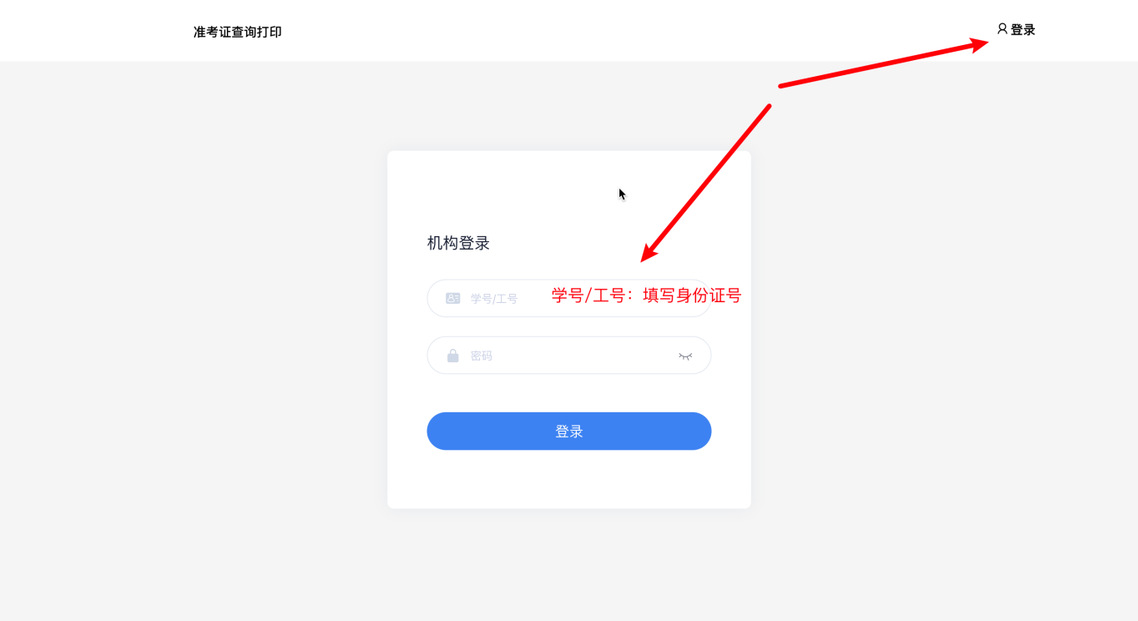Focus the 学号/工号 input field
This screenshot has height=621, width=1138.
[569, 298]
